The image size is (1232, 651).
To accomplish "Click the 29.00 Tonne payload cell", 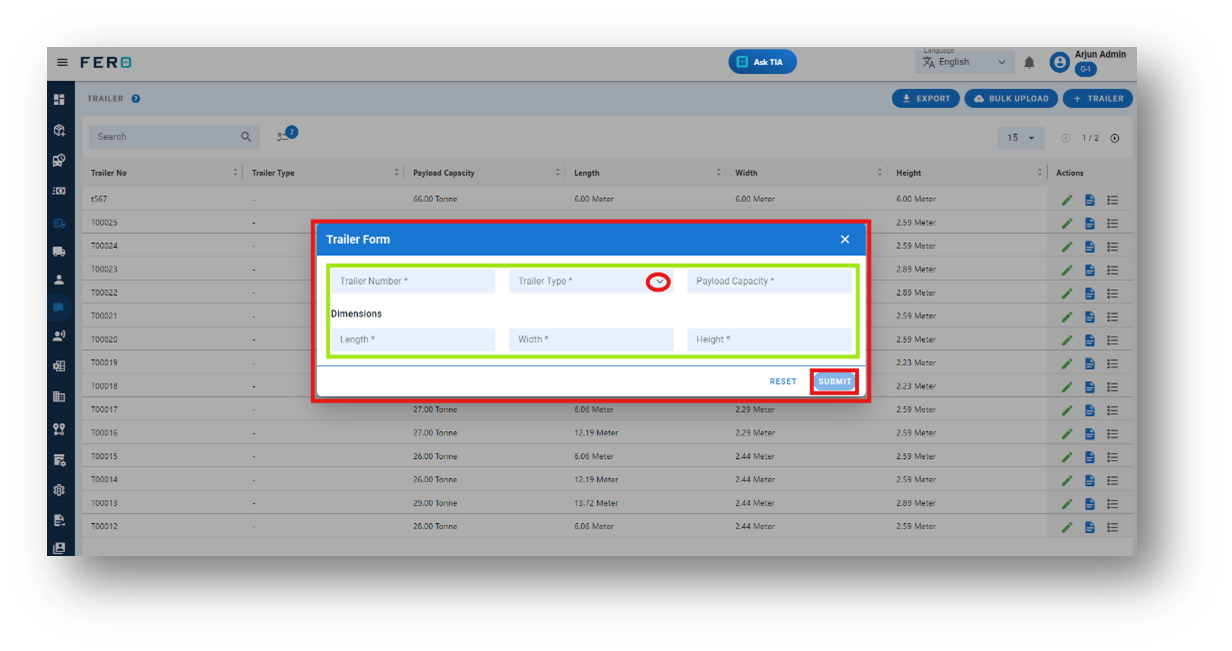I will click(435, 503).
